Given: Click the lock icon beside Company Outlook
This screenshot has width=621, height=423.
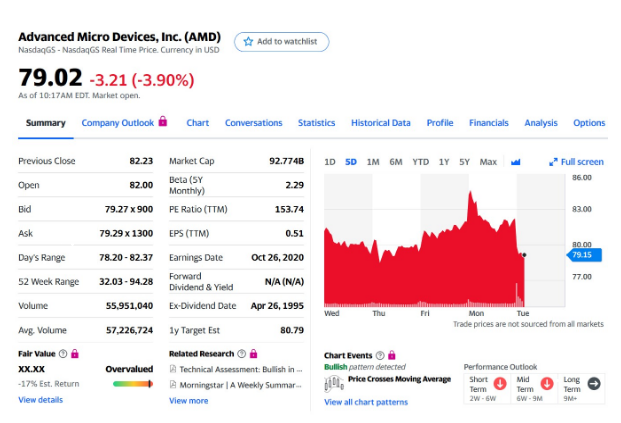Looking at the screenshot, I should (x=164, y=122).
